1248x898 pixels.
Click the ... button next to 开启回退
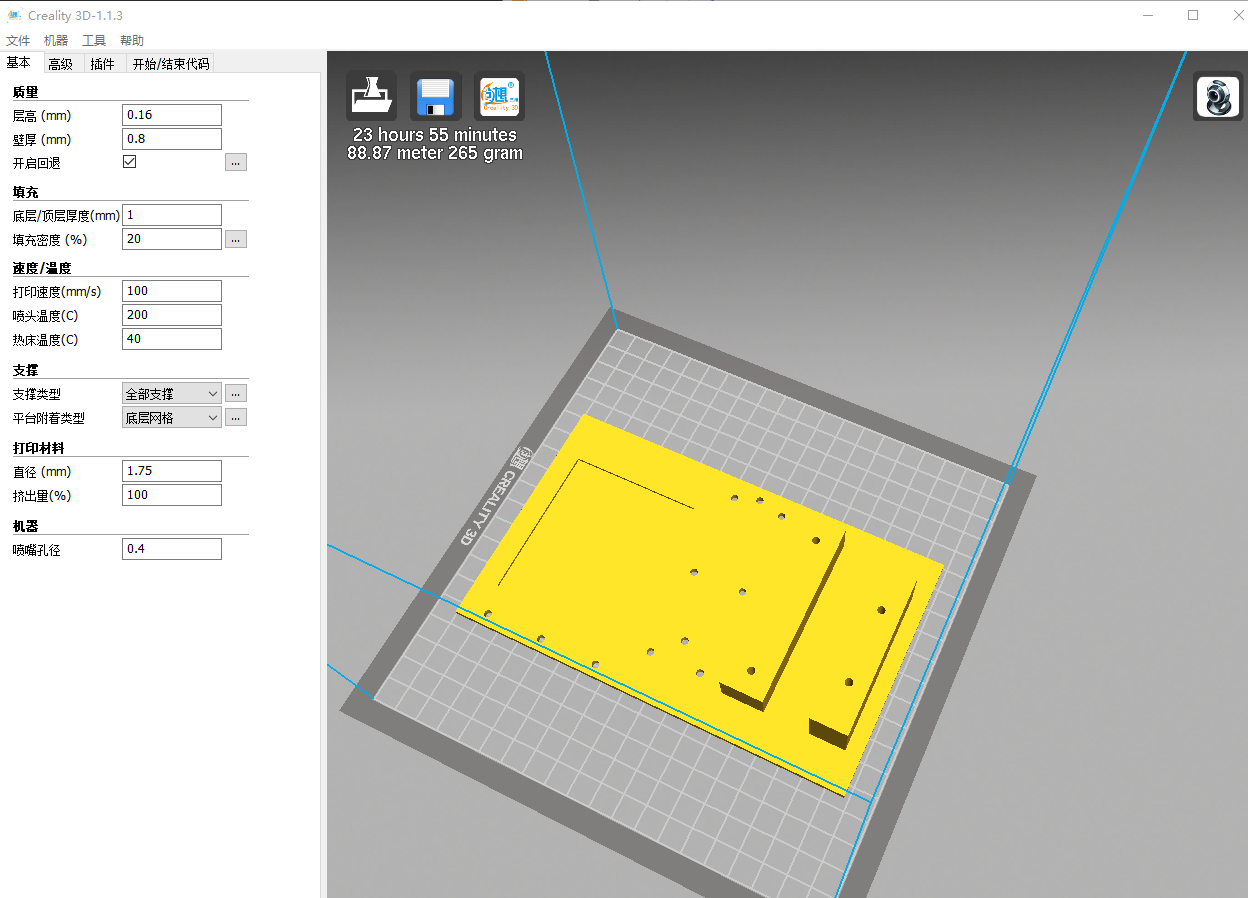tap(236, 162)
